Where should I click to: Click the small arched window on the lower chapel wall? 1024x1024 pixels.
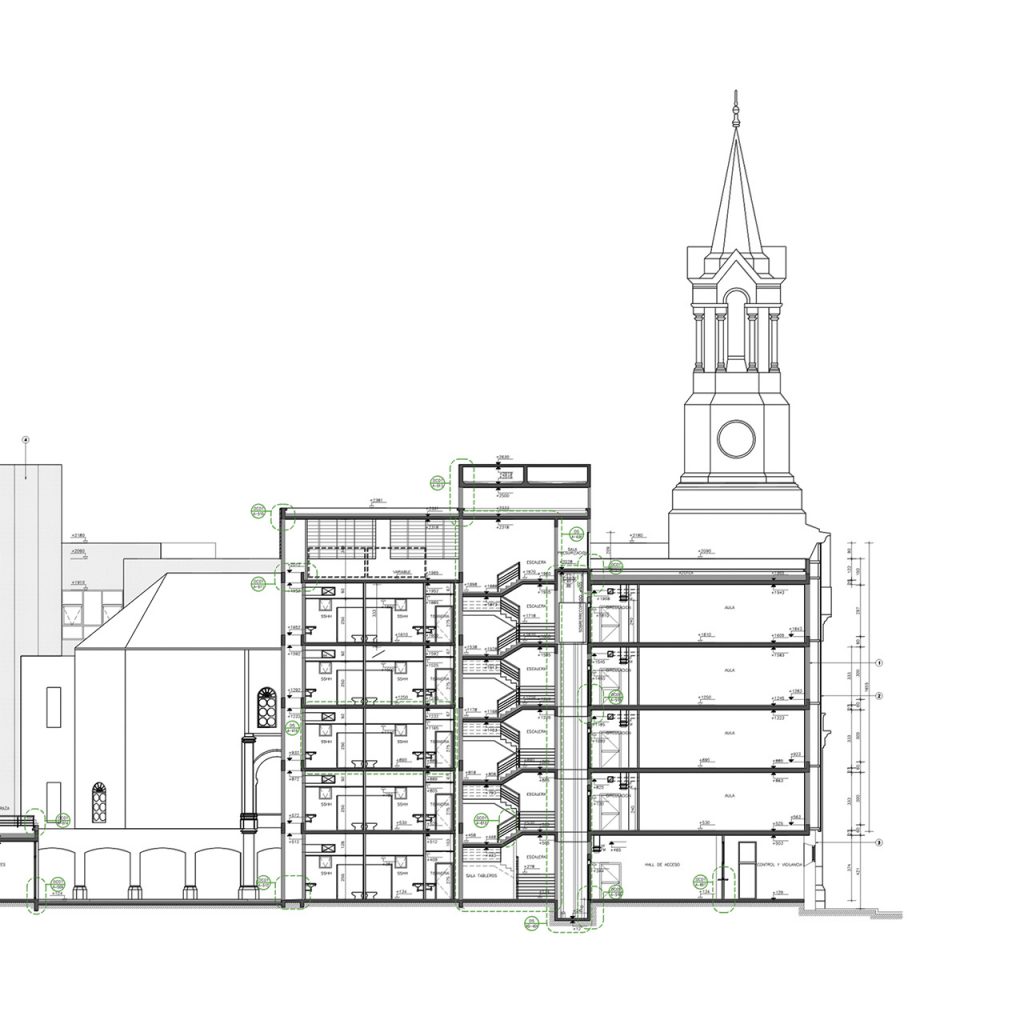coord(99,802)
